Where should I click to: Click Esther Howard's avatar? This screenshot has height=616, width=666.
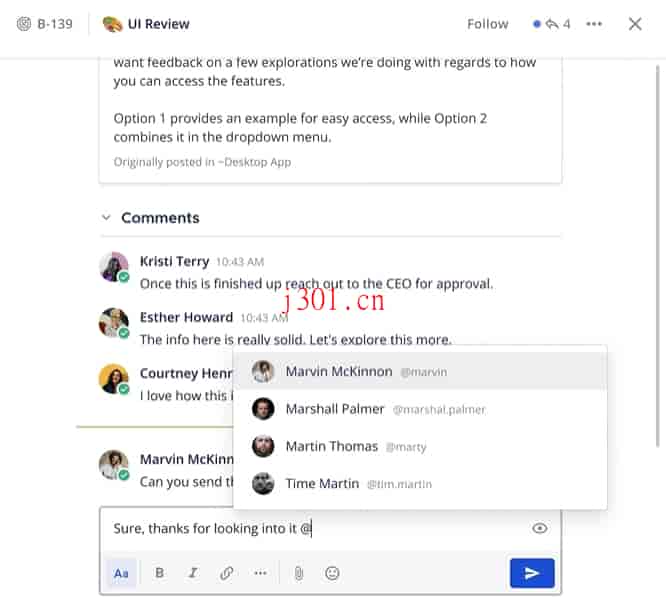click(x=114, y=323)
